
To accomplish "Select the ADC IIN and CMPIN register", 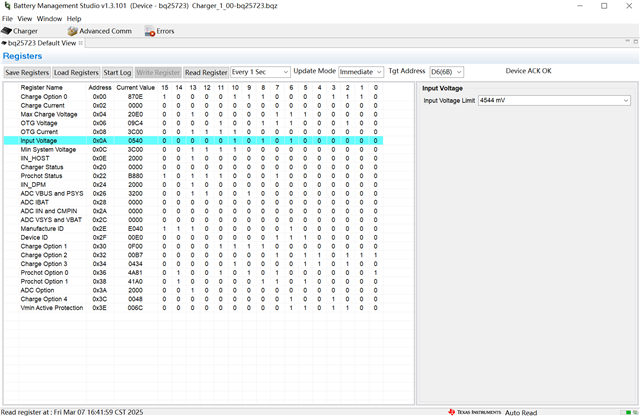I will 193,211.
